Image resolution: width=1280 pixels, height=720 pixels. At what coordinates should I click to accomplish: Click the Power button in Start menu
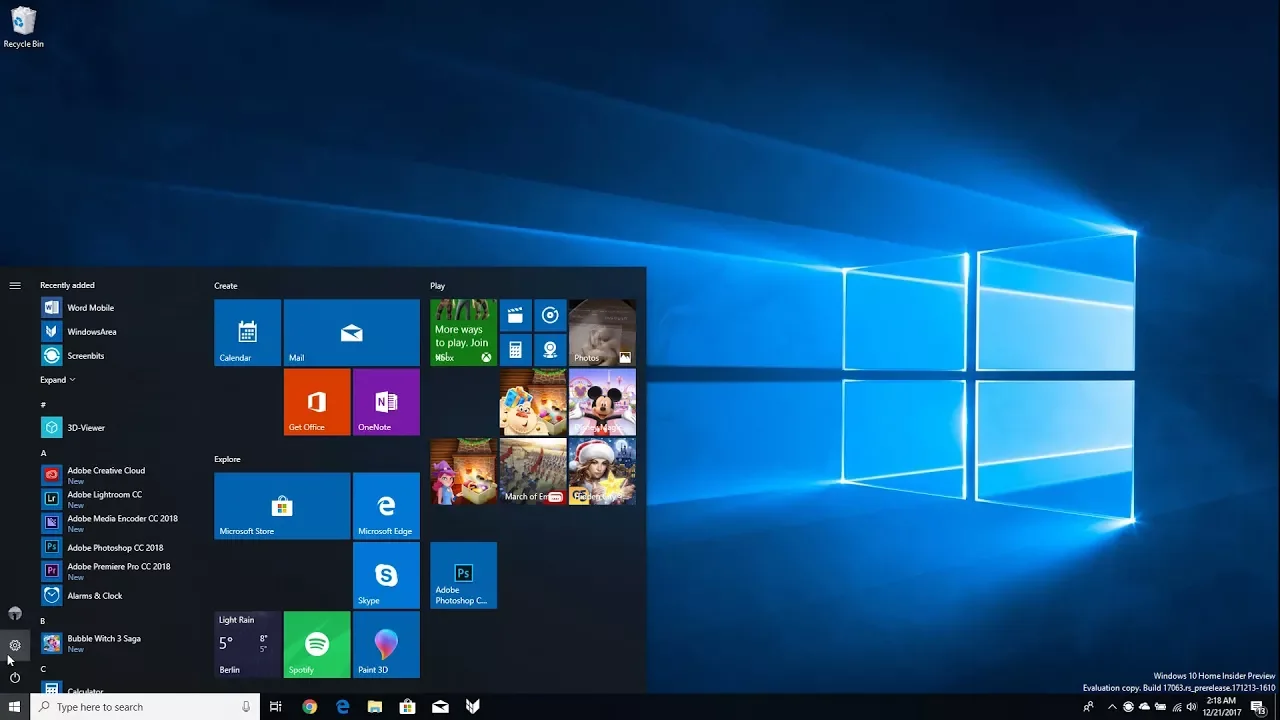pyautogui.click(x=15, y=678)
